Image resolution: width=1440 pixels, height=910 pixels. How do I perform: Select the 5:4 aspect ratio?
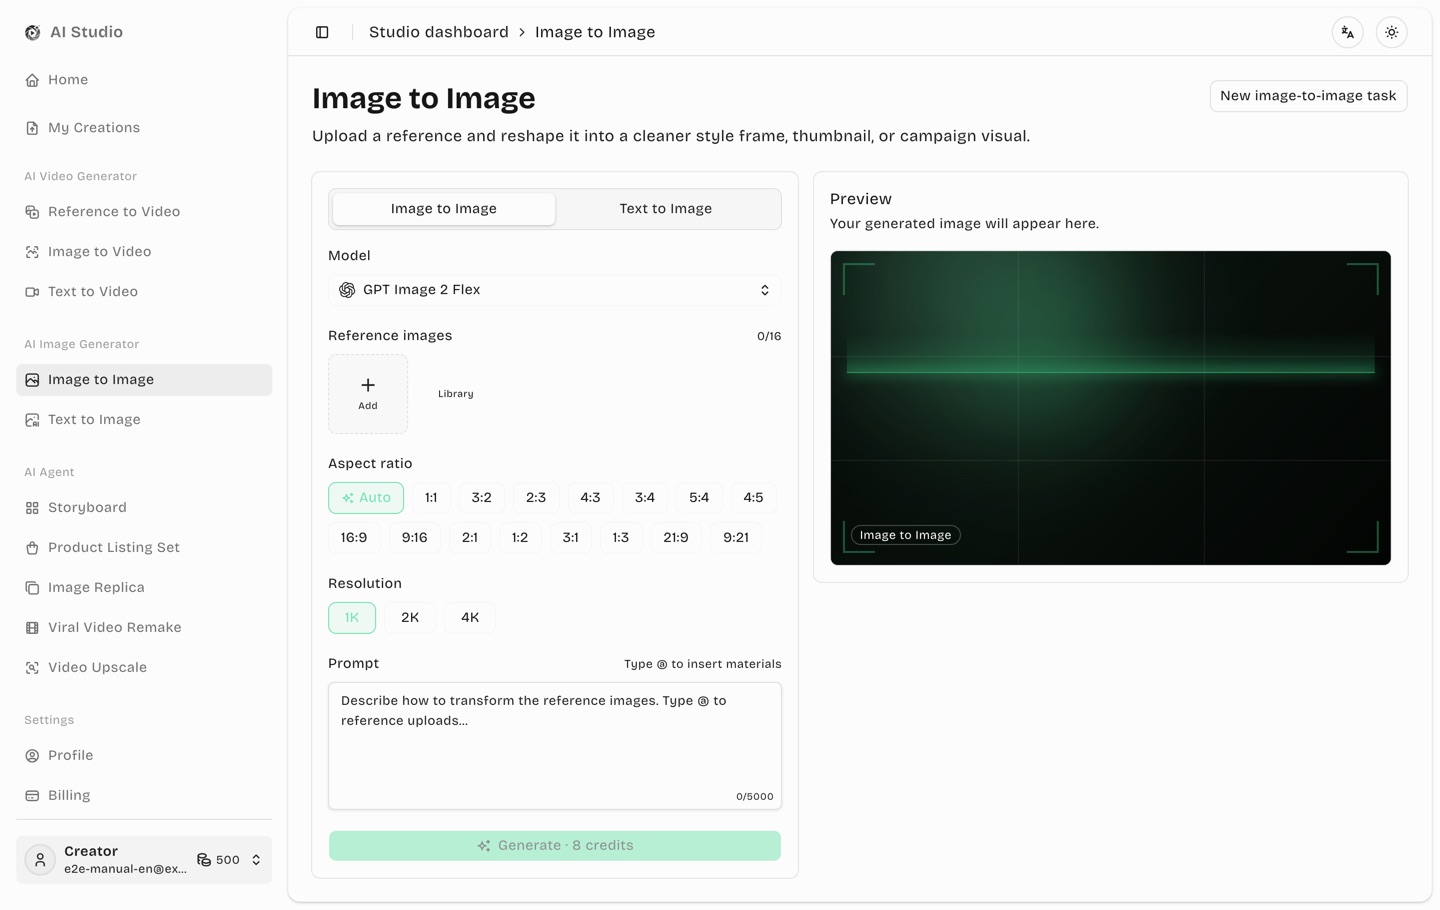pos(699,498)
